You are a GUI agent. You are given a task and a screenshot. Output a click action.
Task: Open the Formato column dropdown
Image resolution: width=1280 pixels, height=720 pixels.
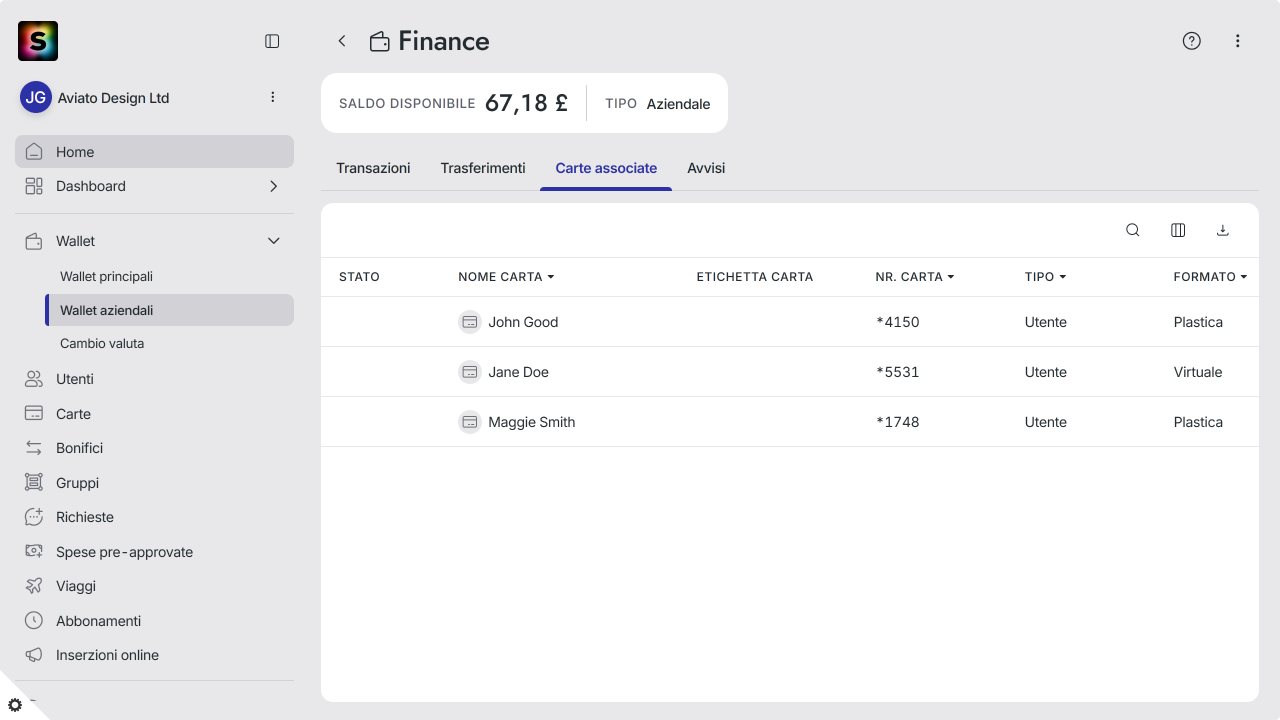(x=1211, y=277)
